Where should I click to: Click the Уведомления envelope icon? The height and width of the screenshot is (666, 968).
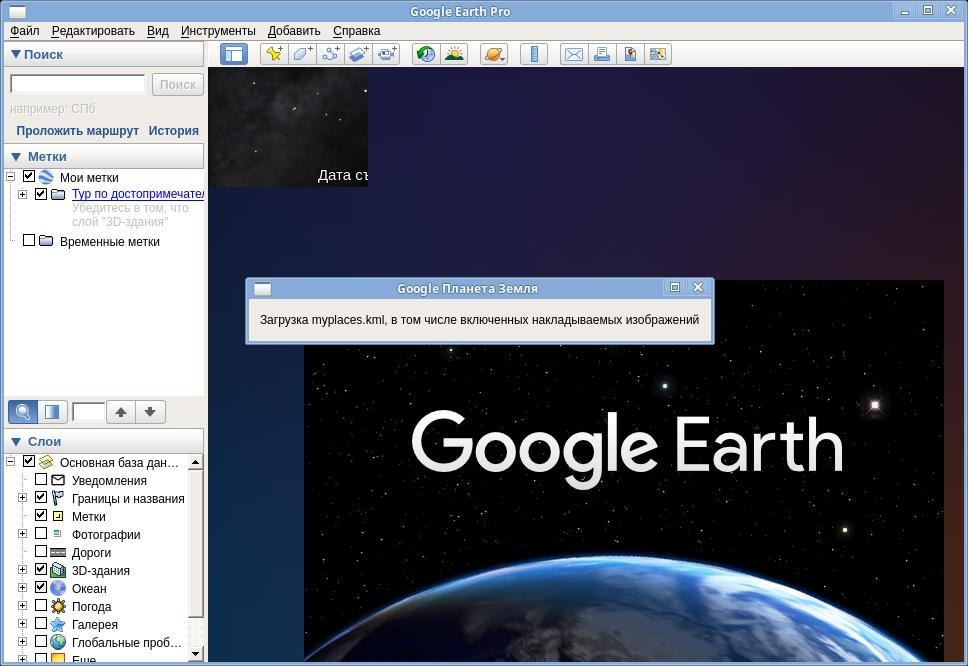pos(58,480)
